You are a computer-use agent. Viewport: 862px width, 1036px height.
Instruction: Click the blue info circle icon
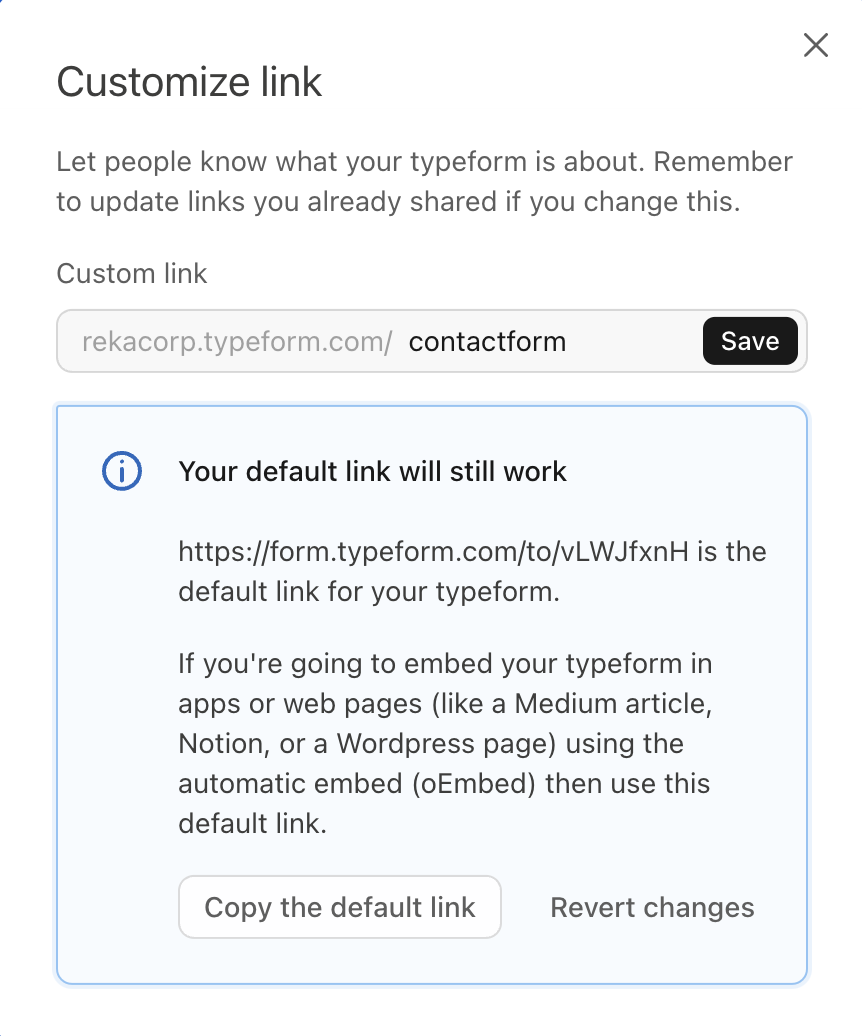tap(123, 472)
